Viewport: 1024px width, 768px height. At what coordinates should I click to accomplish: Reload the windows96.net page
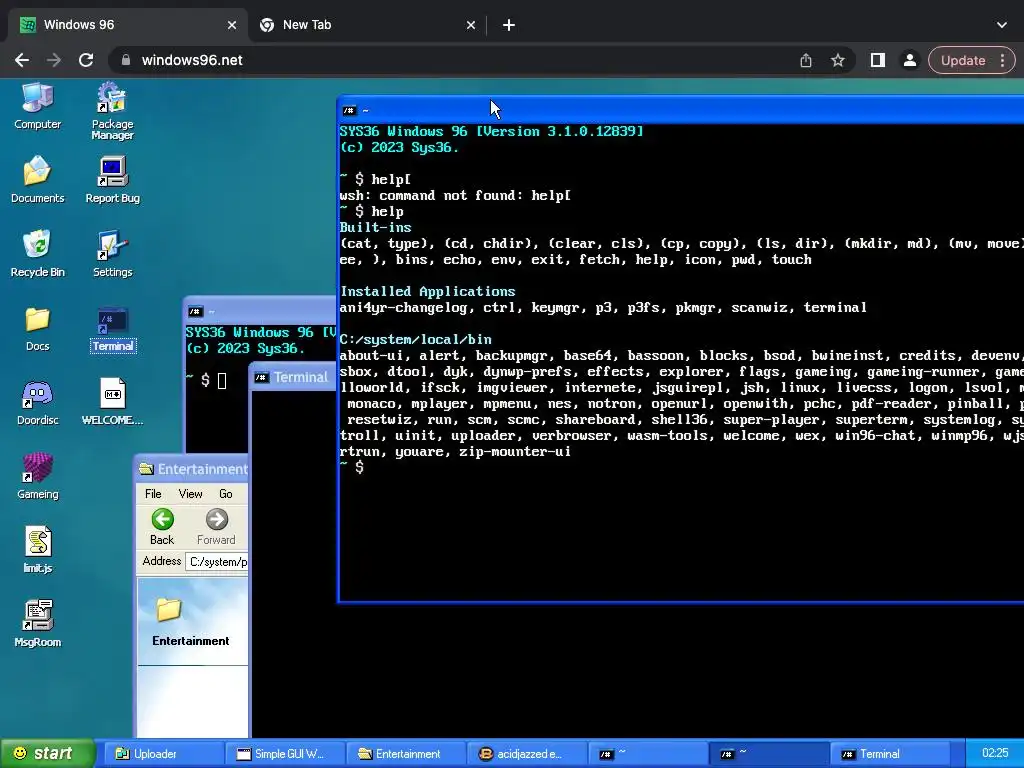pos(86,60)
